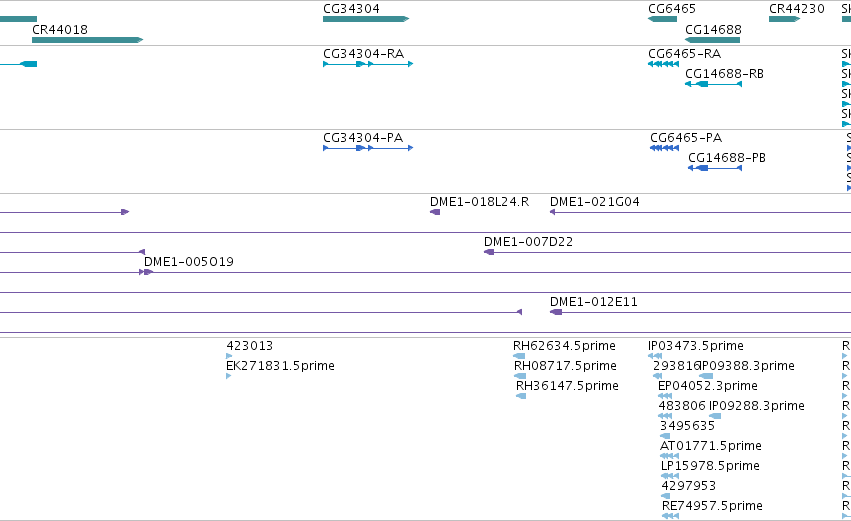Screen dimensions: 851x521
Task: Click the CG6465 gene label
Action: pos(671,9)
